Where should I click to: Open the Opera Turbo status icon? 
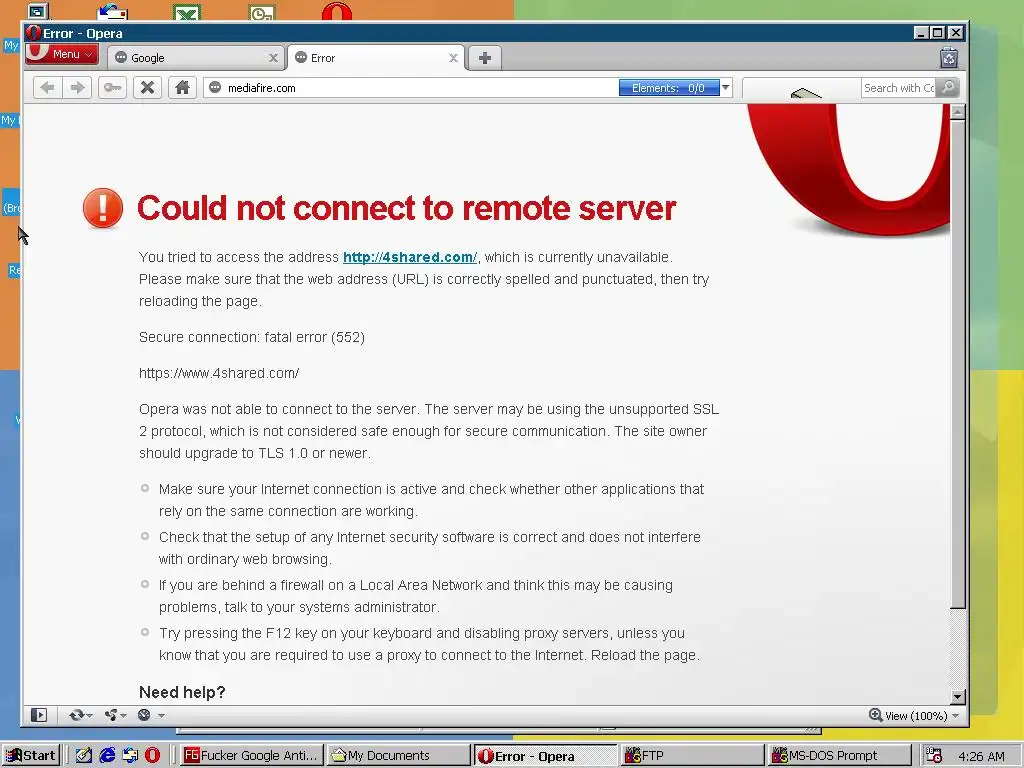pos(144,715)
